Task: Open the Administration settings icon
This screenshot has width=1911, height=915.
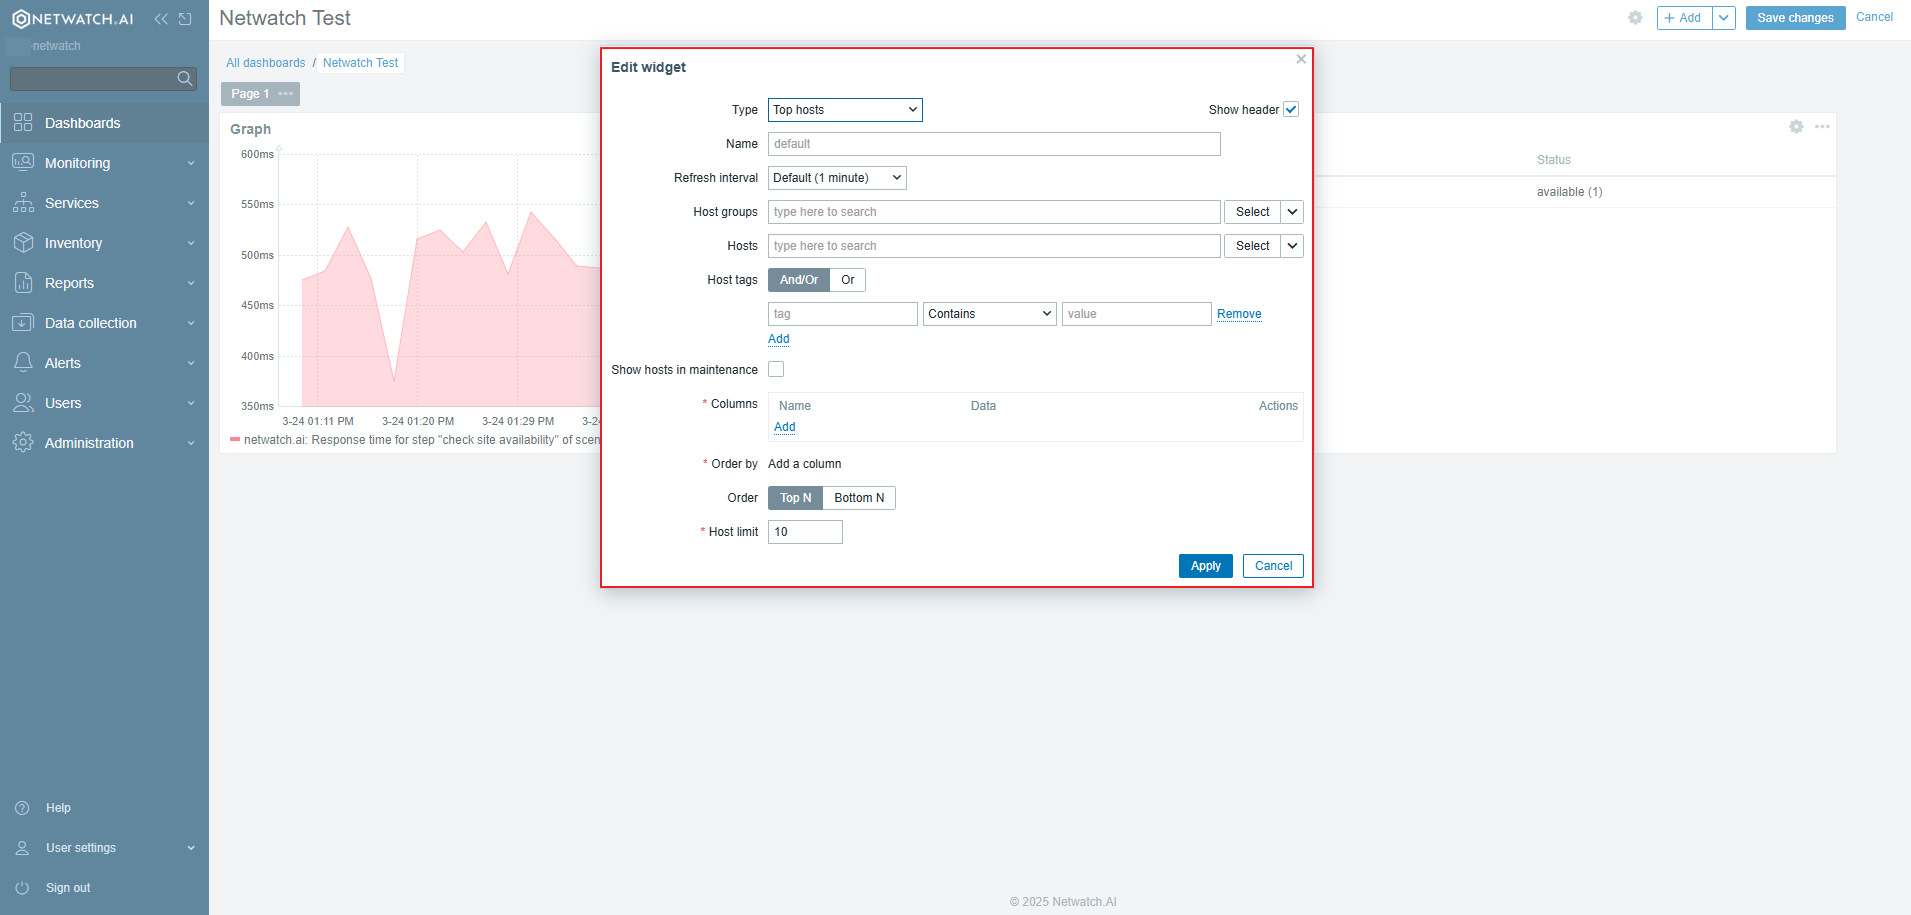Action: click(x=23, y=442)
